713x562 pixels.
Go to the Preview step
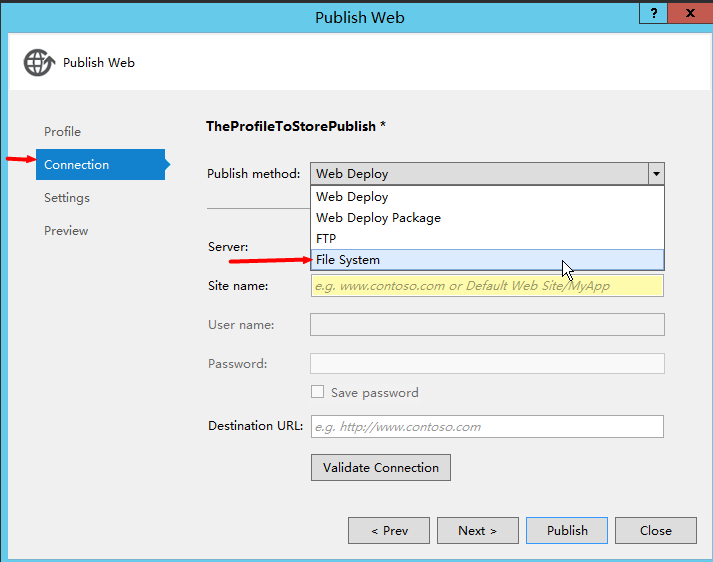click(66, 231)
